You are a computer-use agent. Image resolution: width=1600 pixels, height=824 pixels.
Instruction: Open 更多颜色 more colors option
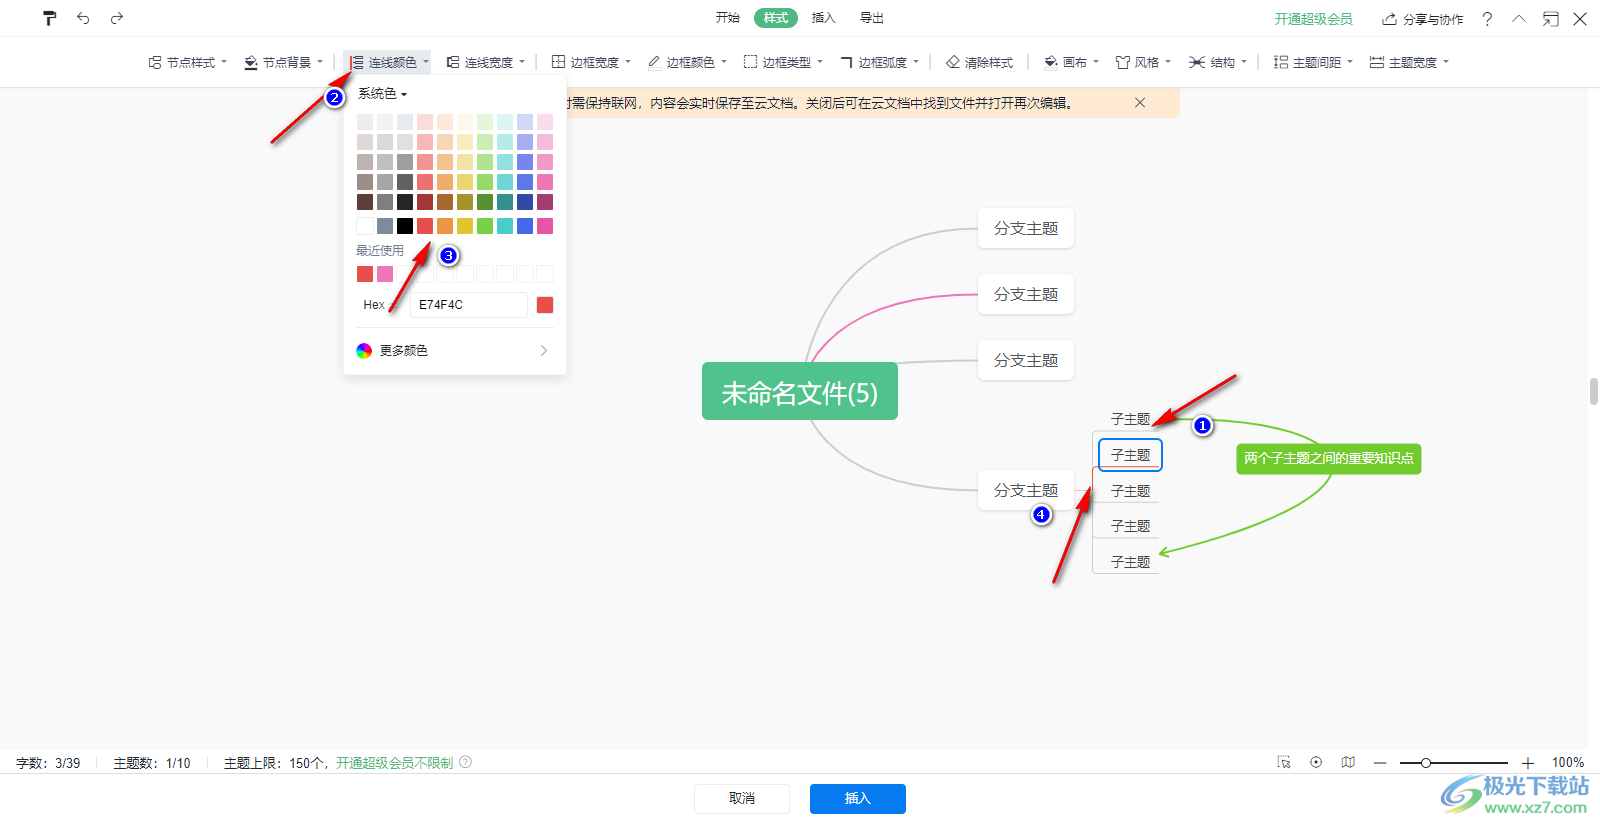point(453,350)
